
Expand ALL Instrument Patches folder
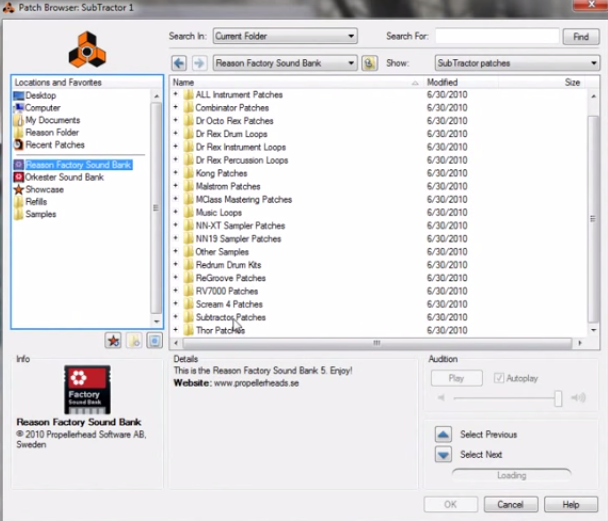click(176, 94)
